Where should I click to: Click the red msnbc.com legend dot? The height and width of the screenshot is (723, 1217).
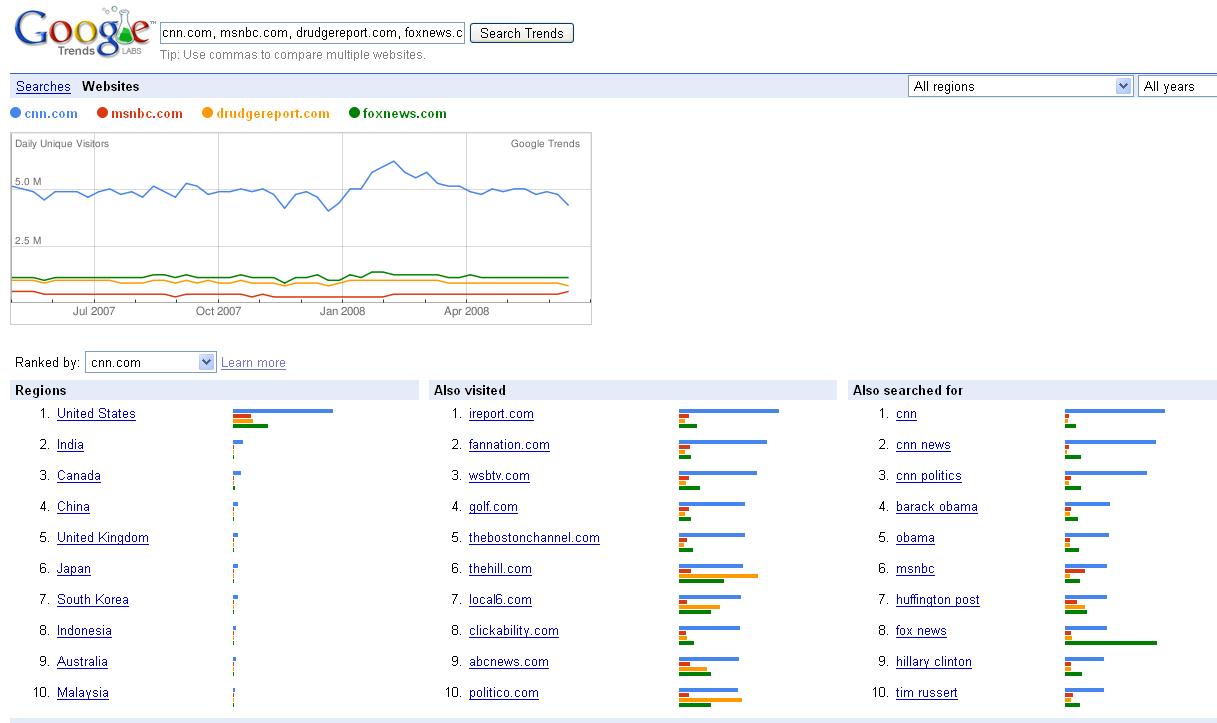click(103, 113)
